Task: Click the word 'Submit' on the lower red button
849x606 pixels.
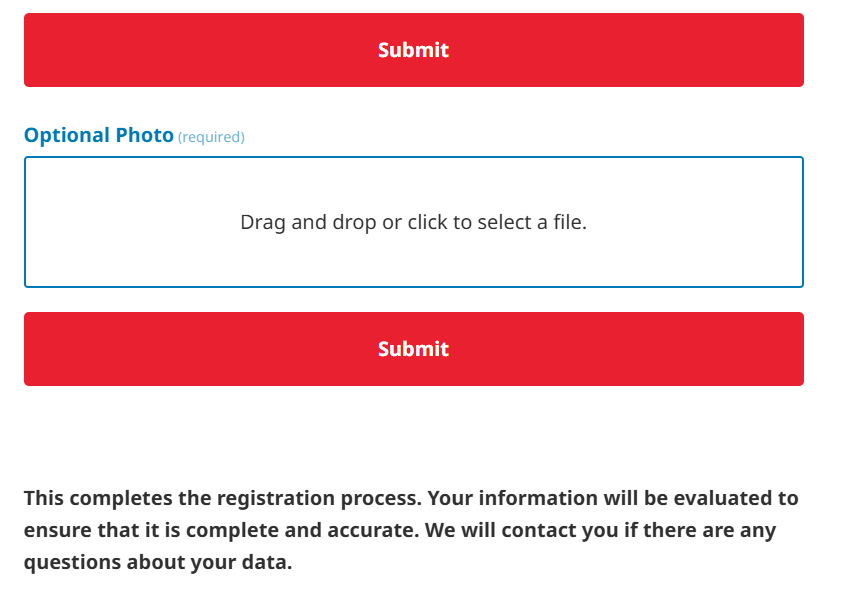Action: pos(413,349)
